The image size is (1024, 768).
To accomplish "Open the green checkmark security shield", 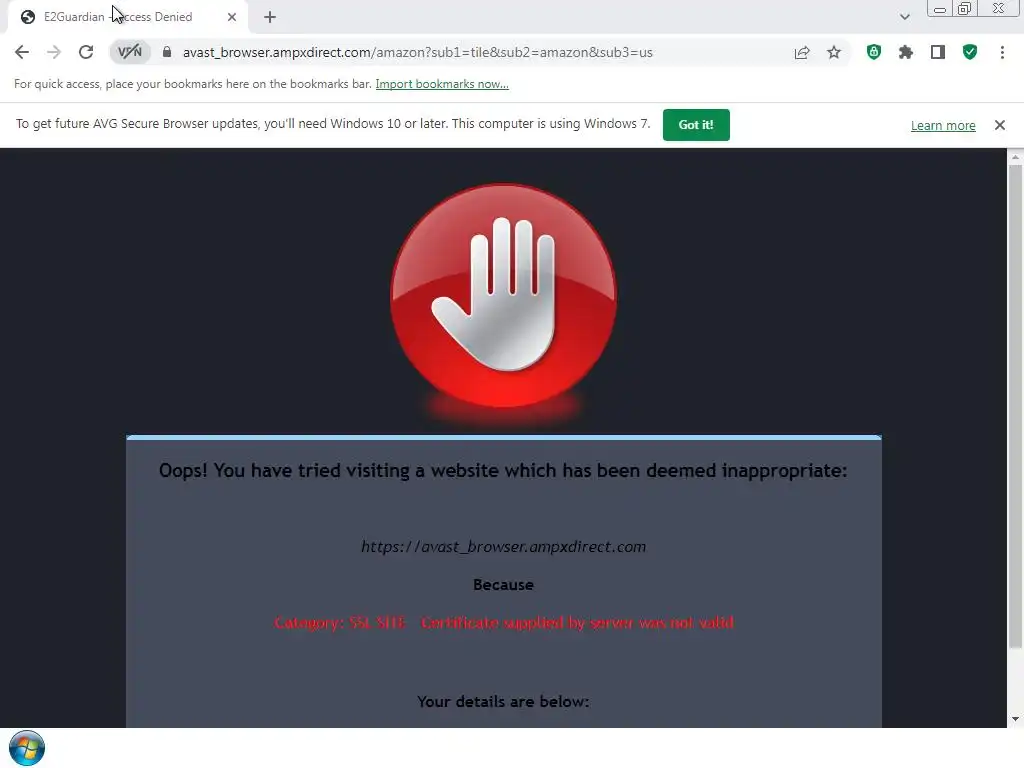I will point(970,52).
